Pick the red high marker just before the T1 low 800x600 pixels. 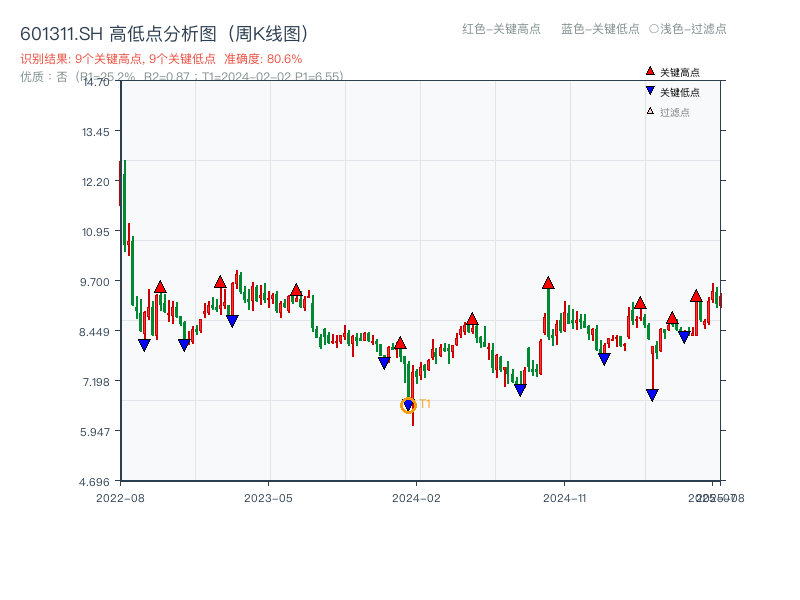(x=401, y=343)
